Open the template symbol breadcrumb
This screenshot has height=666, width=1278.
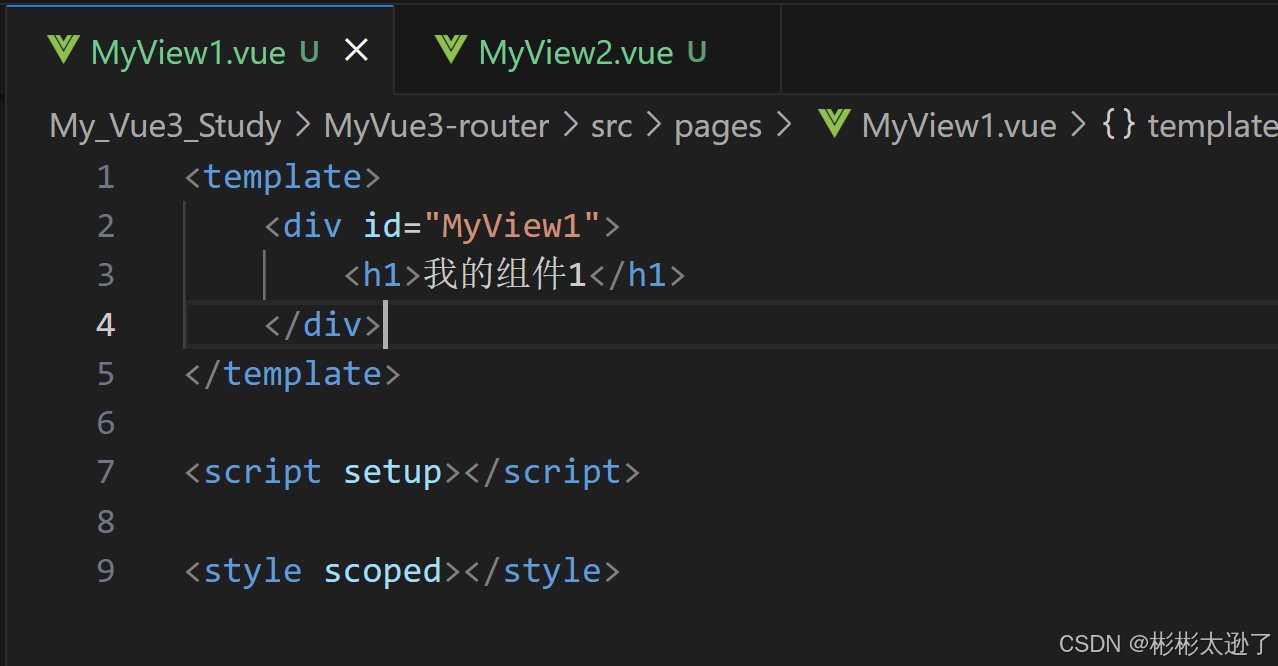pos(1212,126)
